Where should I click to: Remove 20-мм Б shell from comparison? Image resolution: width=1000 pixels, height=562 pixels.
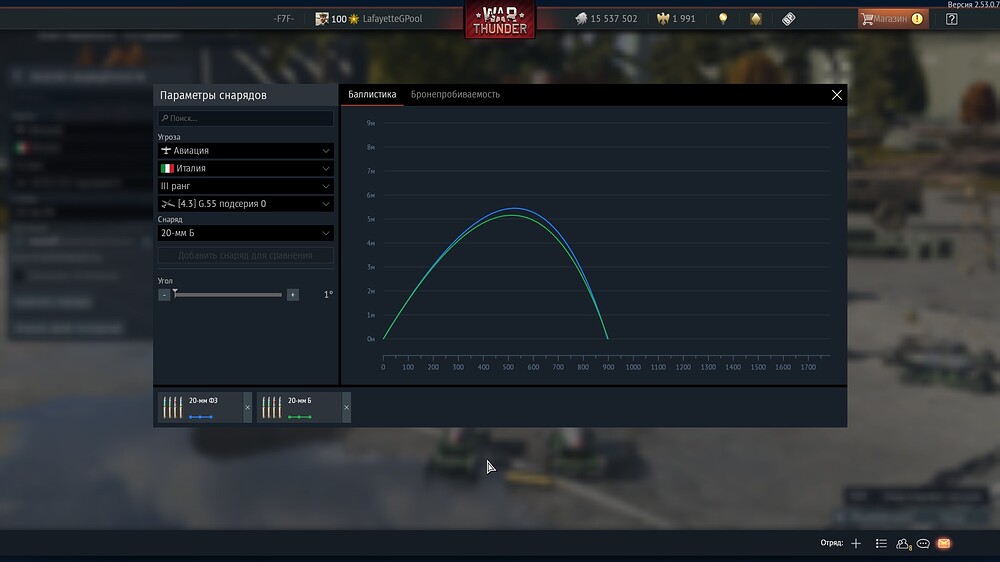point(347,407)
